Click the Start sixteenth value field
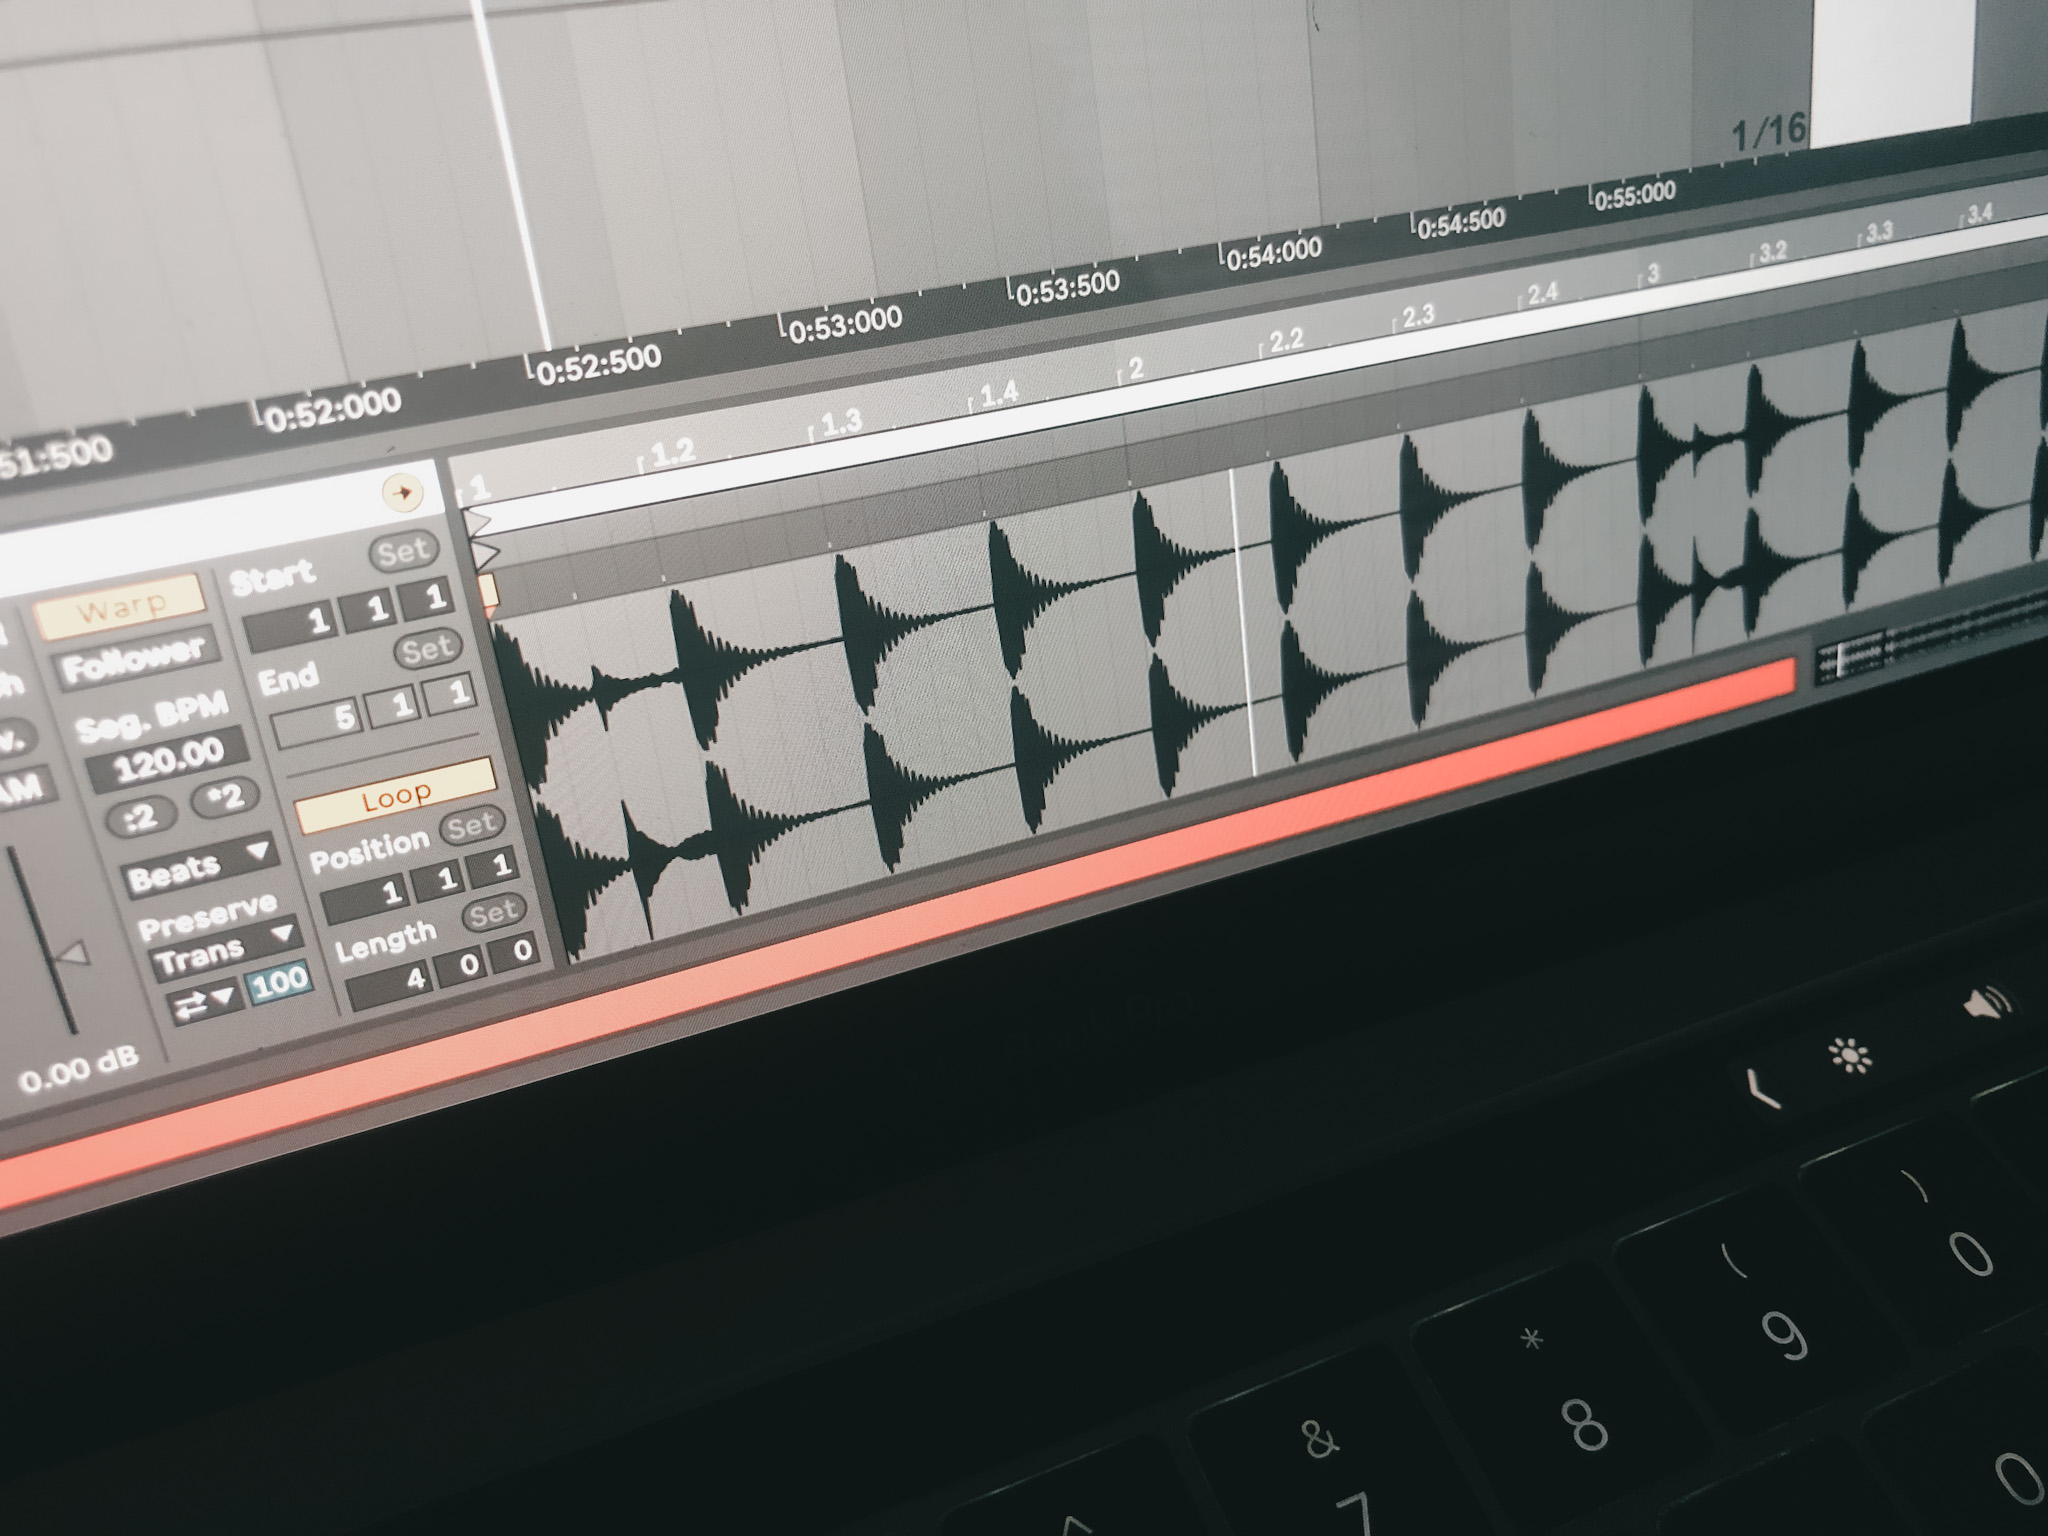The width and height of the screenshot is (2048, 1536). pos(427,598)
